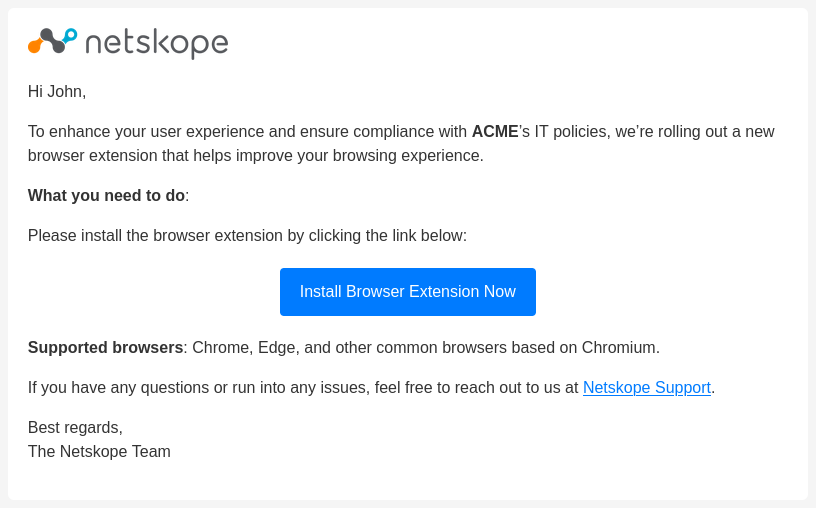
Task: Click the blue ring in Netskope logo
Action: (x=70, y=35)
